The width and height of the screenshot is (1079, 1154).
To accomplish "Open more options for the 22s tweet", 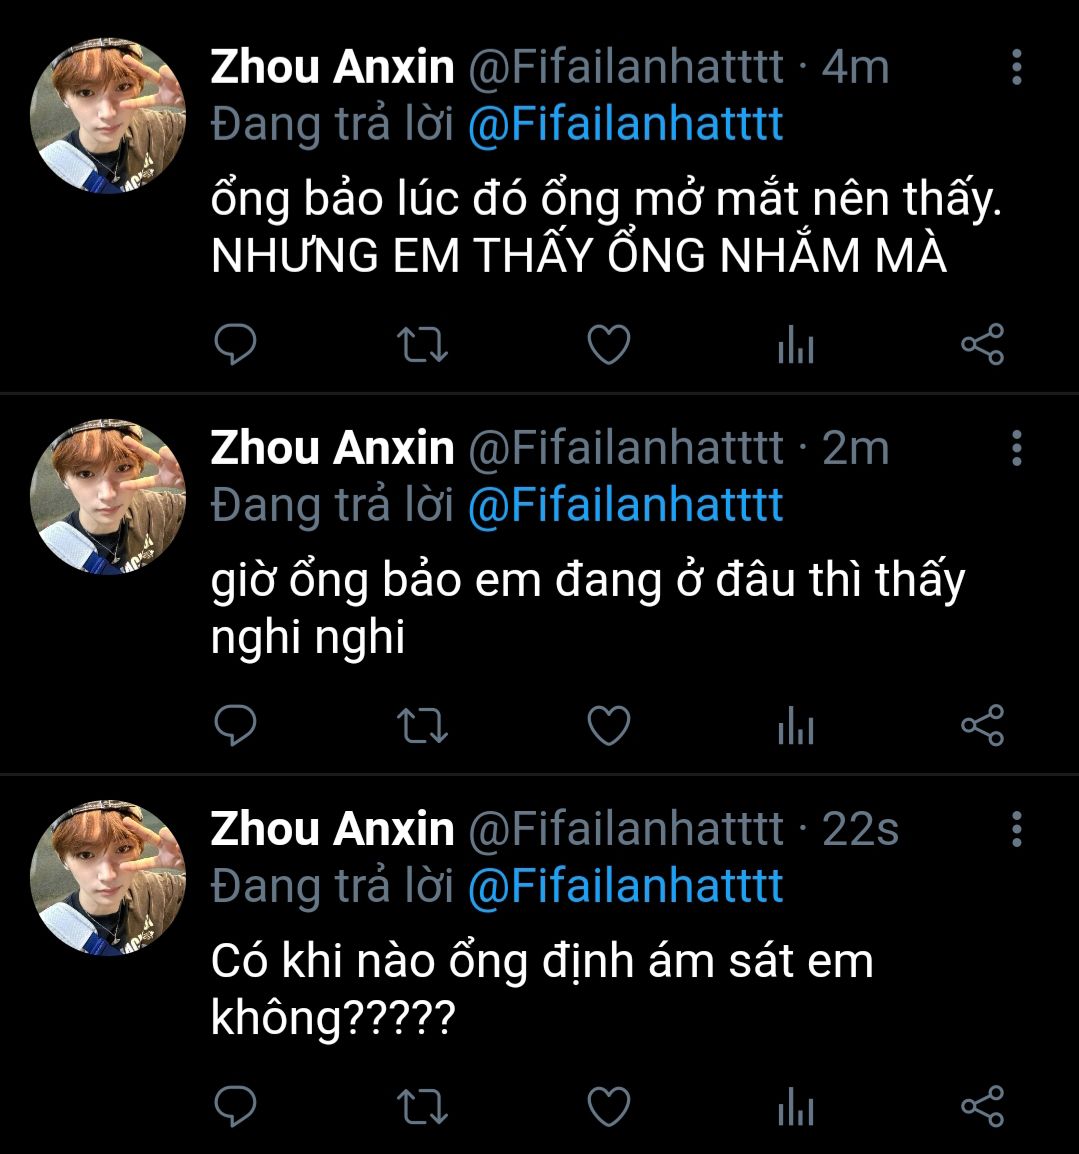I will pyautogui.click(x=1016, y=829).
